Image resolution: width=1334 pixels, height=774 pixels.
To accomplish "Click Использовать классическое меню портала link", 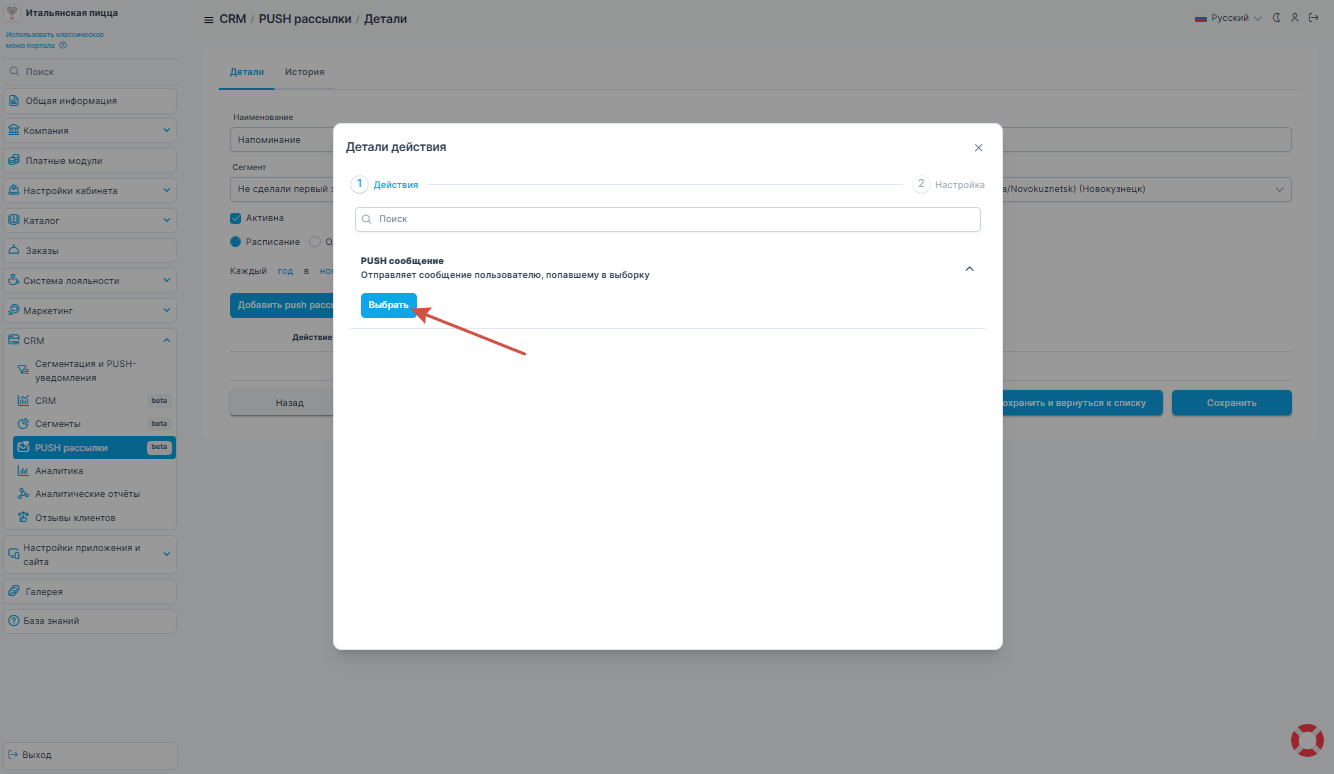I will [54, 40].
